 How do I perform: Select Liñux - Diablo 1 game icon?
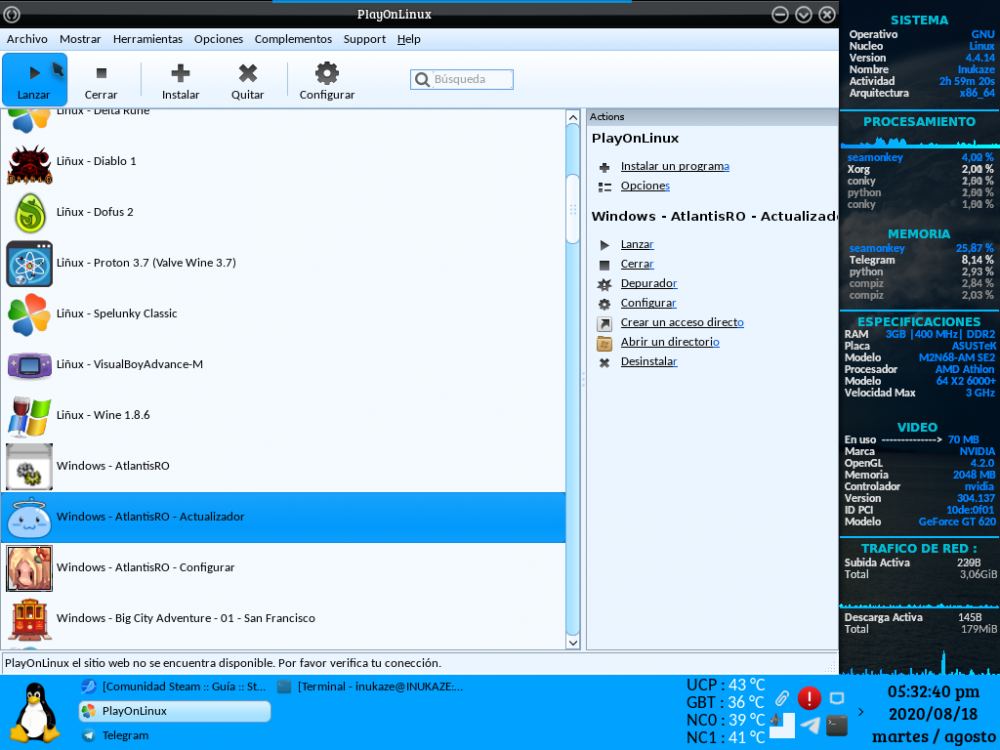(x=29, y=161)
